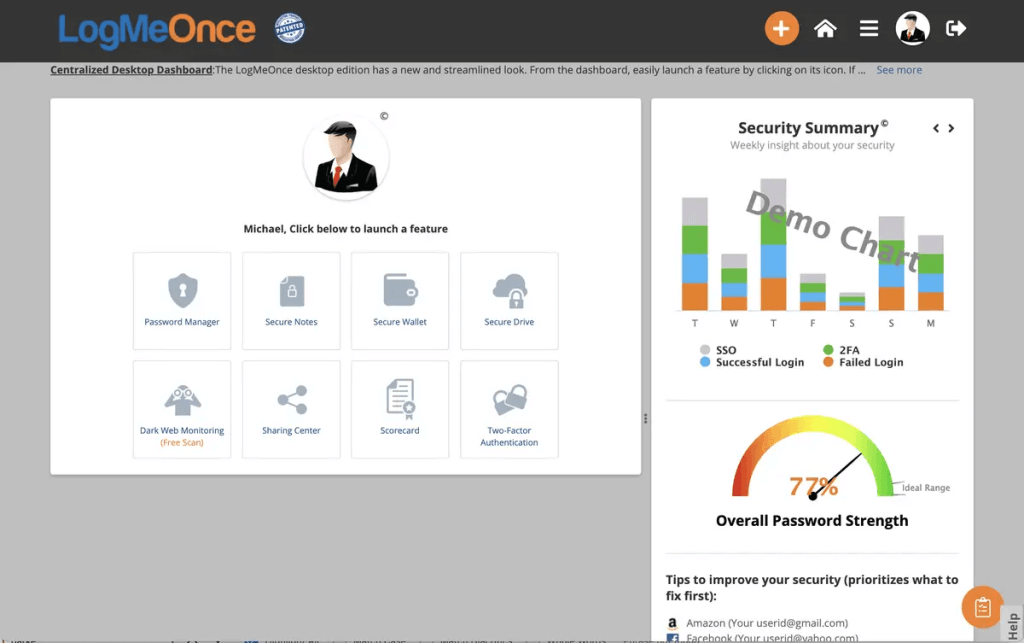Screen dimensions: 1024x643
Task: Start Dark Web Monitoring free scan
Action: tap(182, 409)
